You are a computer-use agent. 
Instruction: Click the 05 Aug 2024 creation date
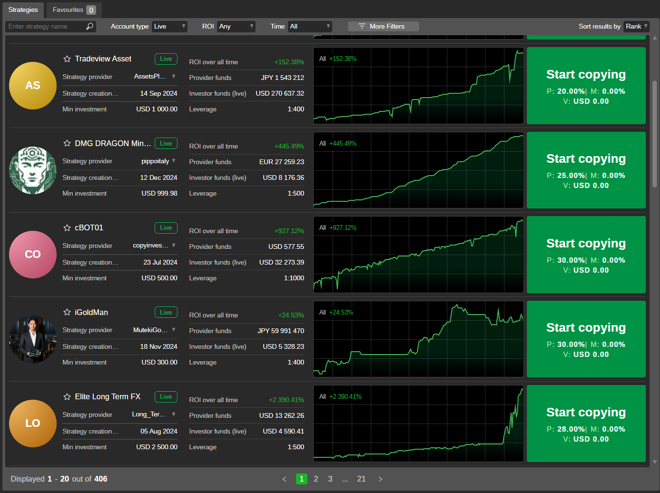(x=159, y=432)
